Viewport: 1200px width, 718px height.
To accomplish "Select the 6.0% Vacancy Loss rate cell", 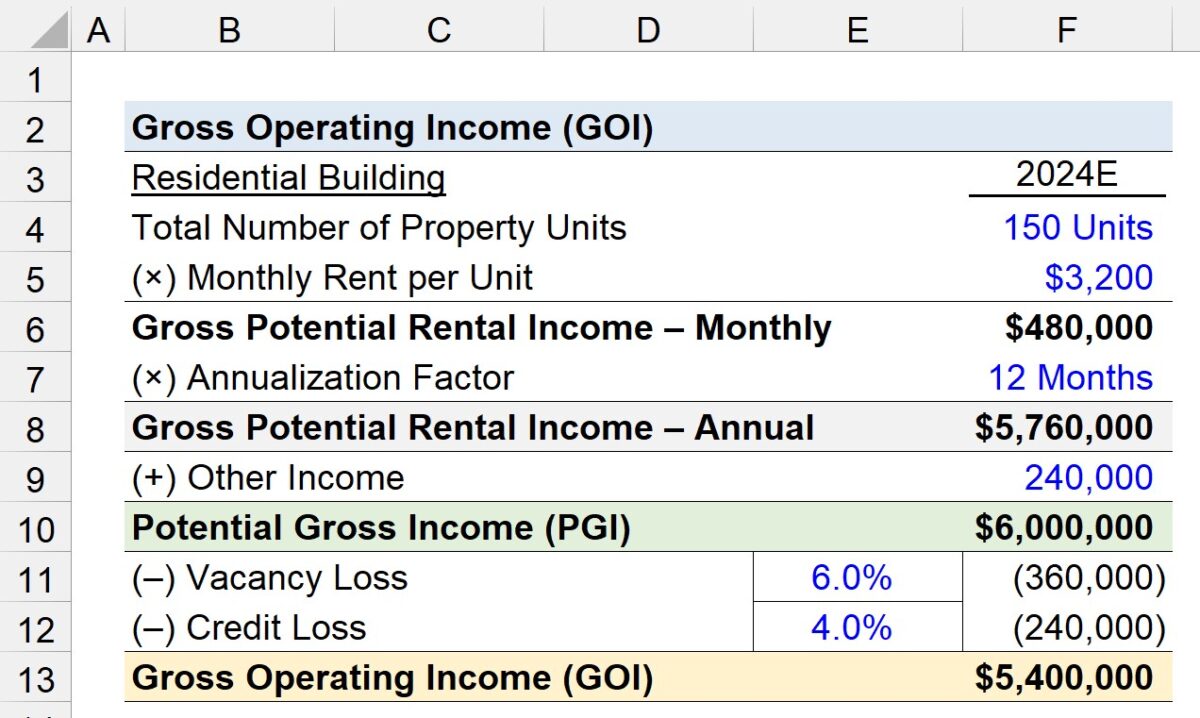I will (857, 578).
